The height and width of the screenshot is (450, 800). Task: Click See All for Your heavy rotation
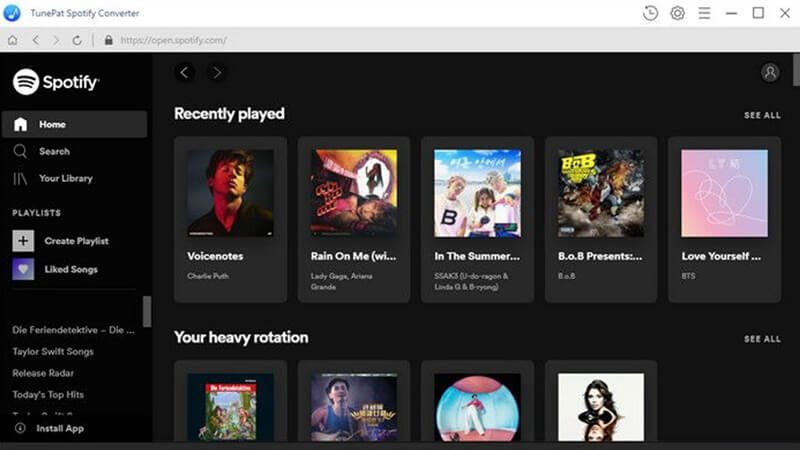point(762,339)
